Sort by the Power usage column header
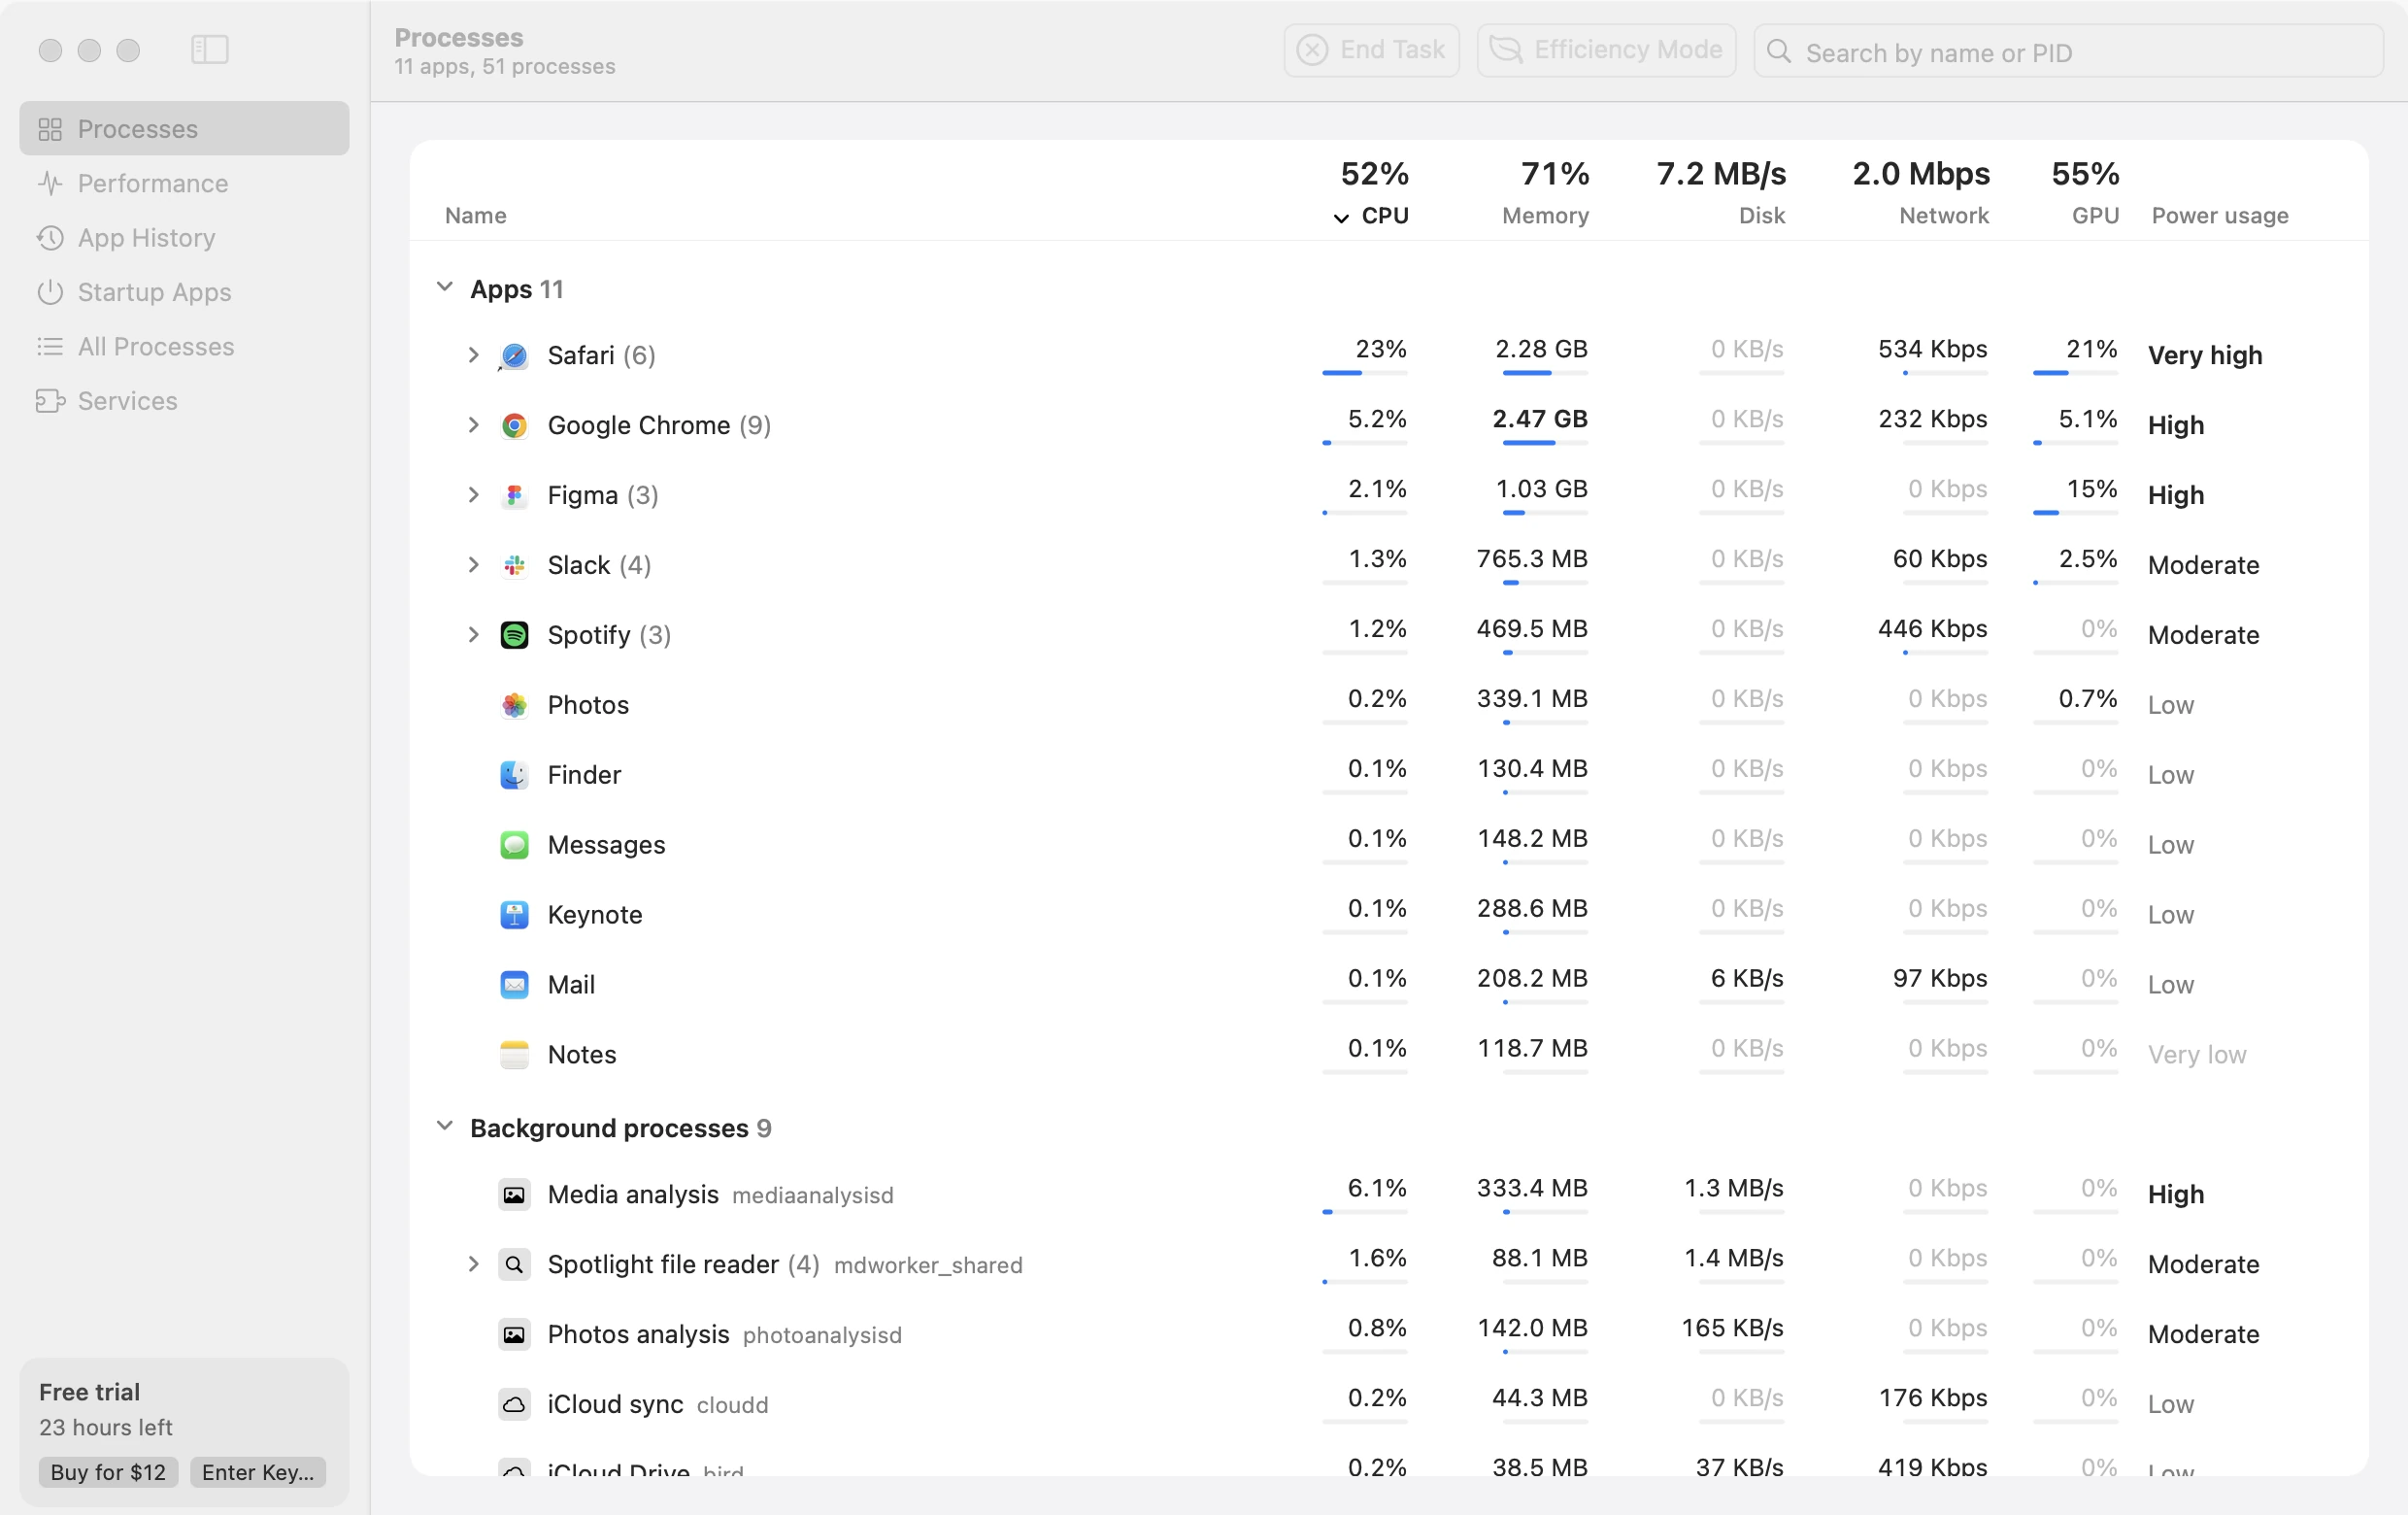2408x1515 pixels. click(x=2219, y=216)
